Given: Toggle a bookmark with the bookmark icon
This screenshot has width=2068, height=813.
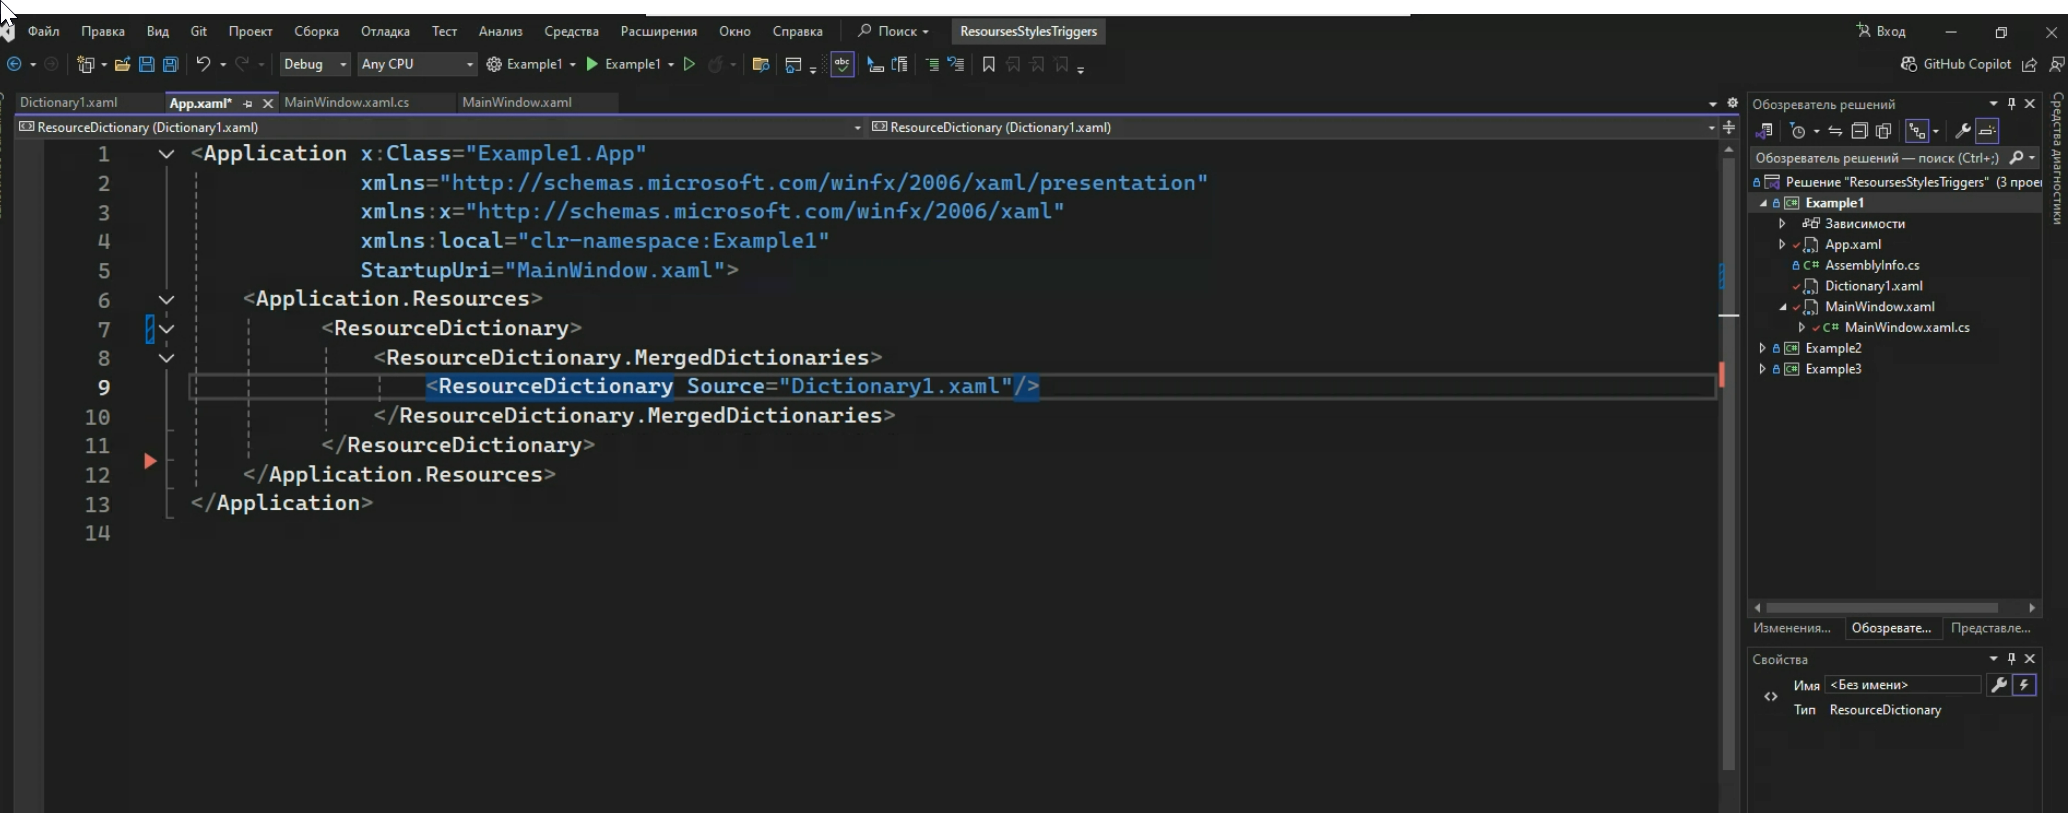Looking at the screenshot, I should pyautogui.click(x=988, y=64).
